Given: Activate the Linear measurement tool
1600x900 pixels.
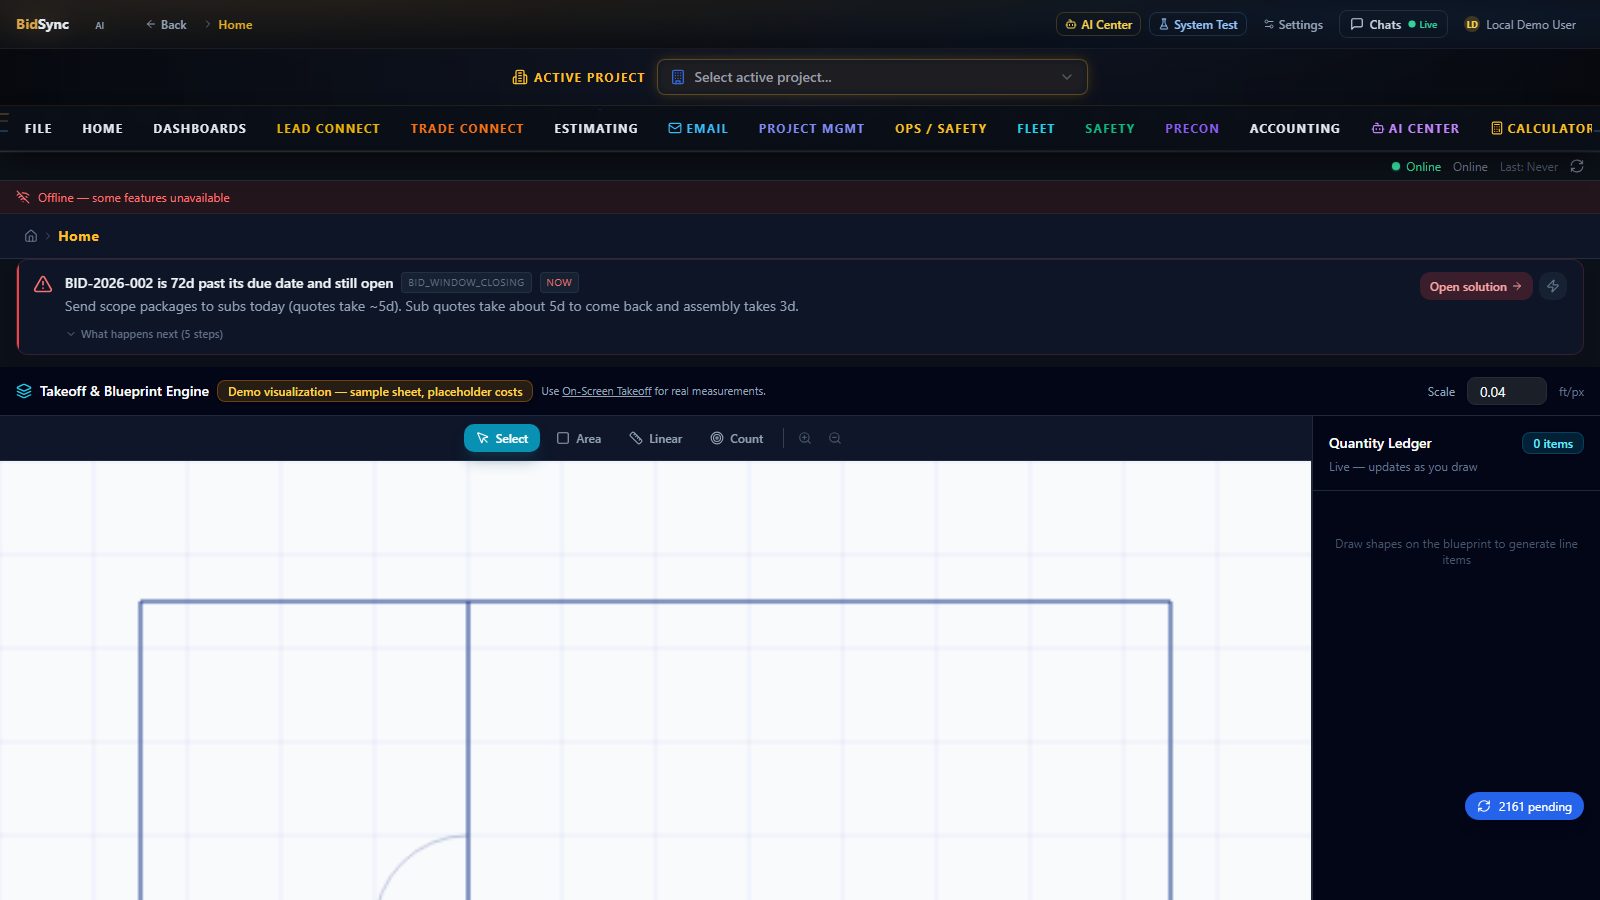Looking at the screenshot, I should (x=656, y=438).
